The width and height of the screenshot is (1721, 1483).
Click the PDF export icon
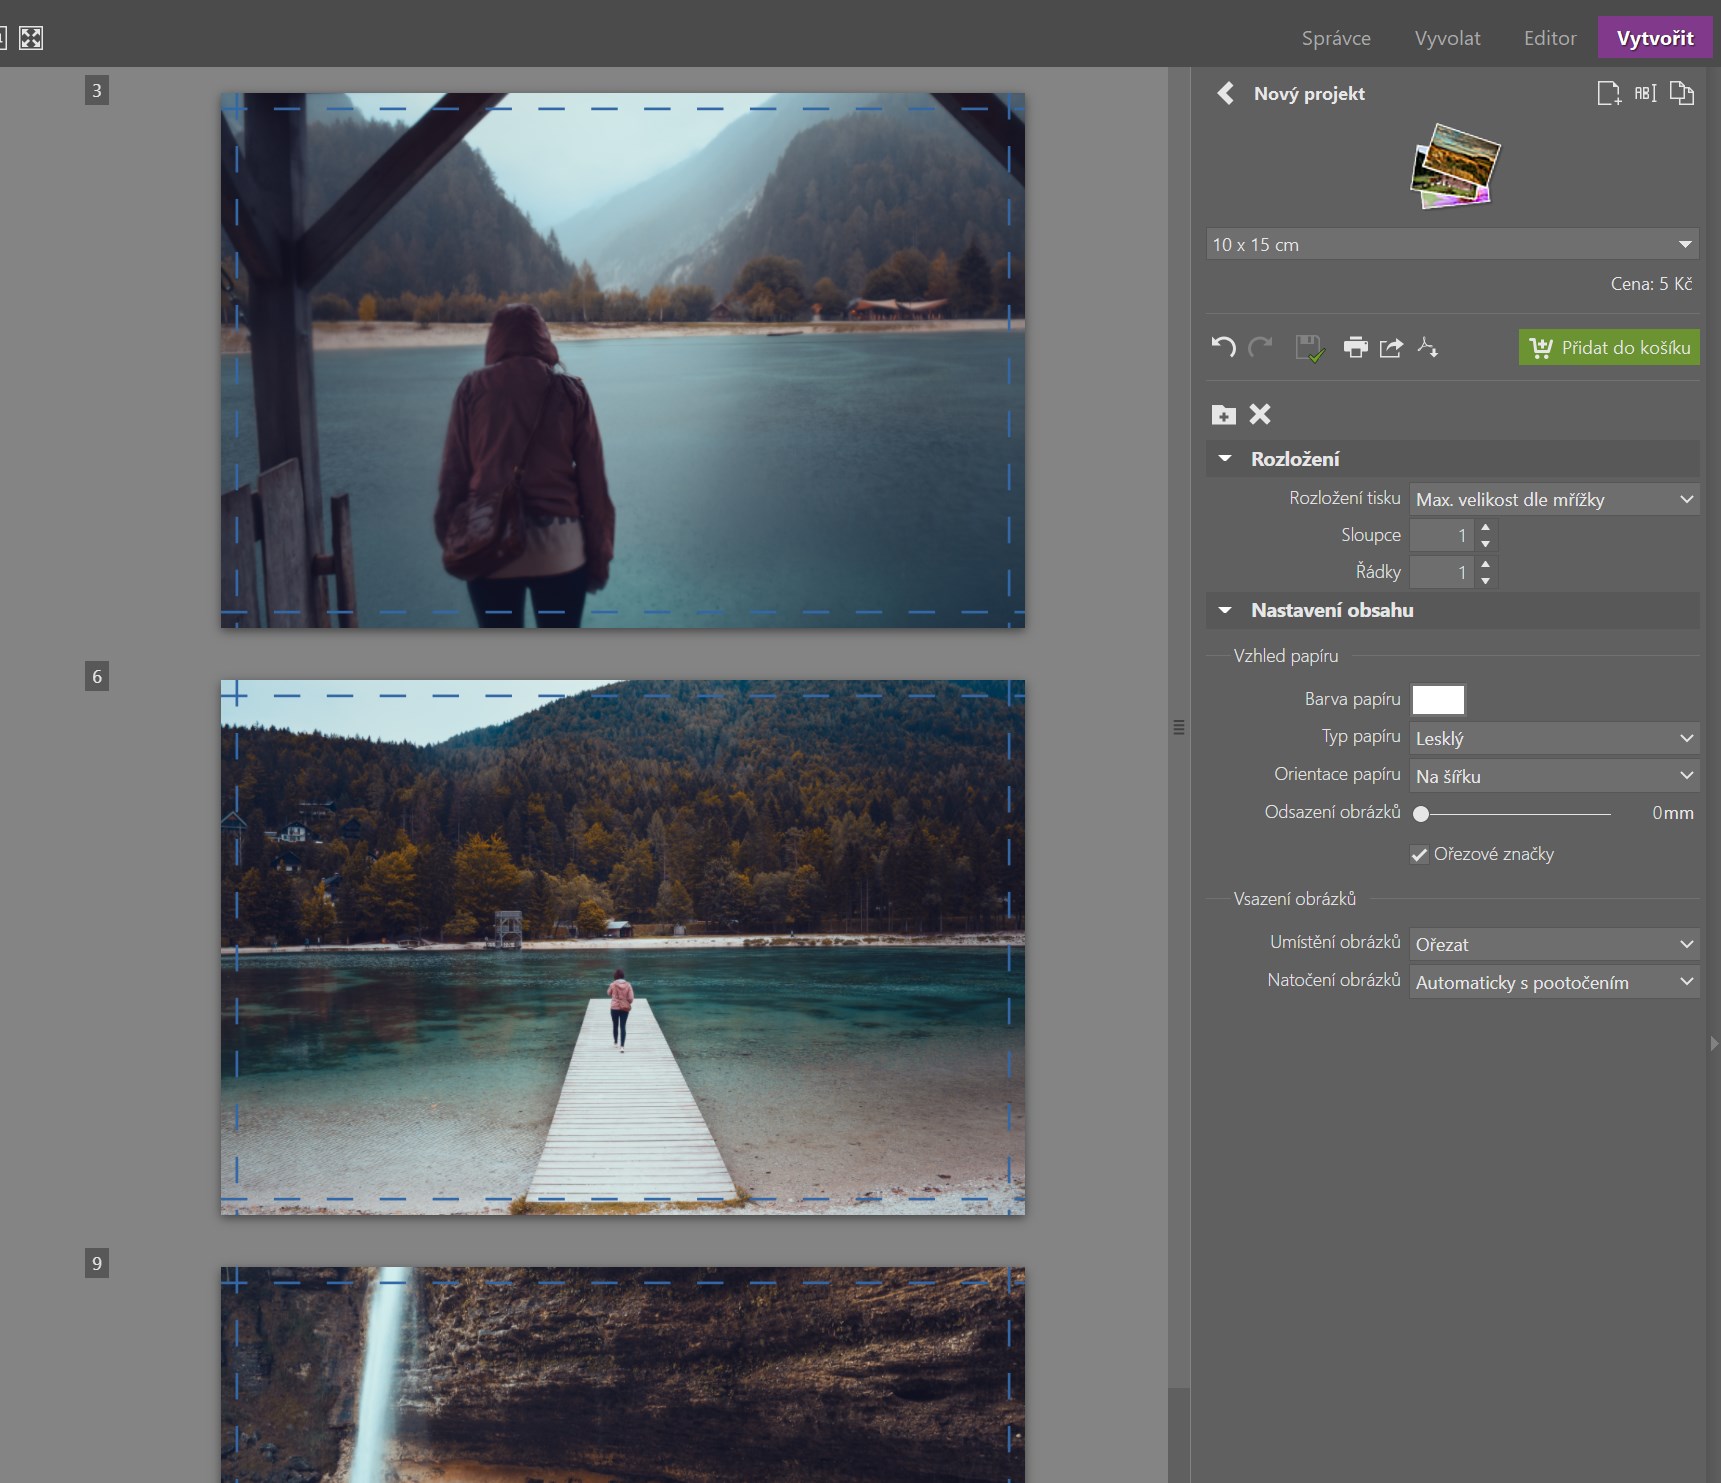(x=1428, y=347)
